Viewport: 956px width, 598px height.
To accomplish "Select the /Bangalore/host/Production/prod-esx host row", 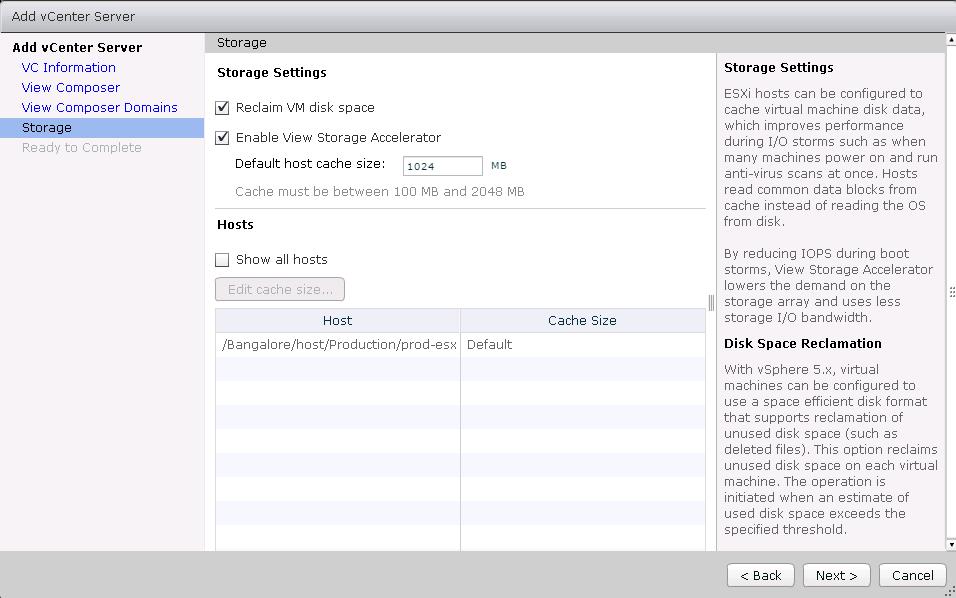I will click(339, 345).
